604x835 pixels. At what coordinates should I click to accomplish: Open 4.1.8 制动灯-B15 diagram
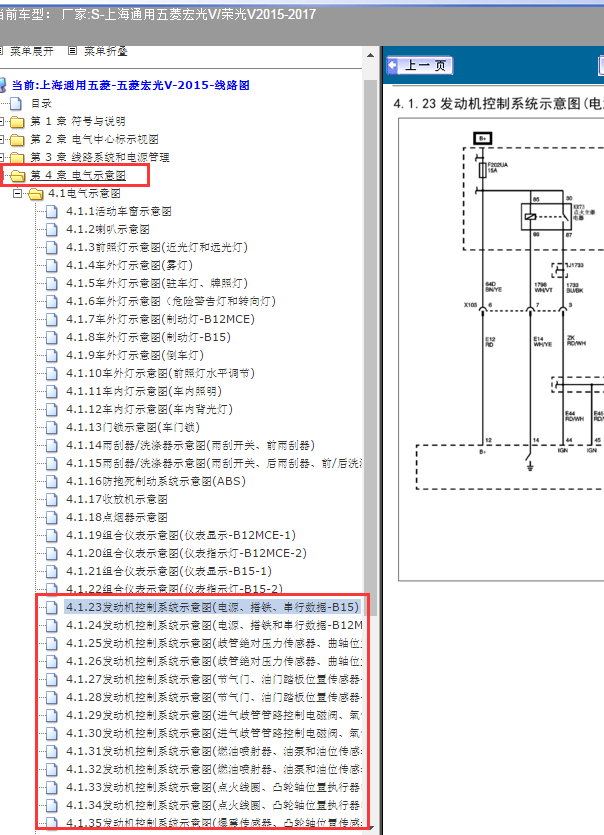[x=149, y=338]
